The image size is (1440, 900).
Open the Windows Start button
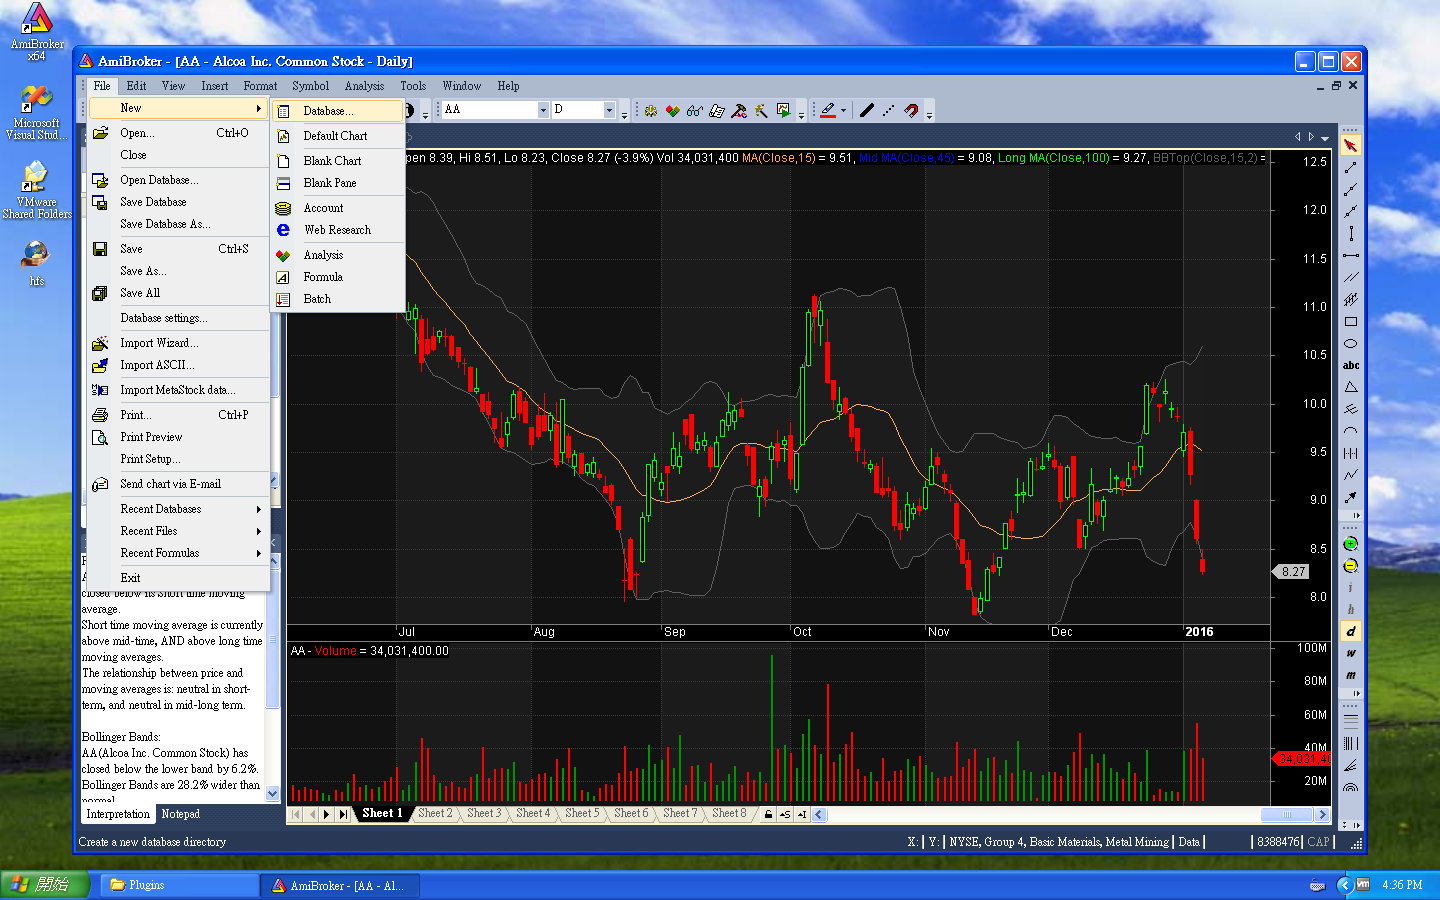[x=45, y=886]
